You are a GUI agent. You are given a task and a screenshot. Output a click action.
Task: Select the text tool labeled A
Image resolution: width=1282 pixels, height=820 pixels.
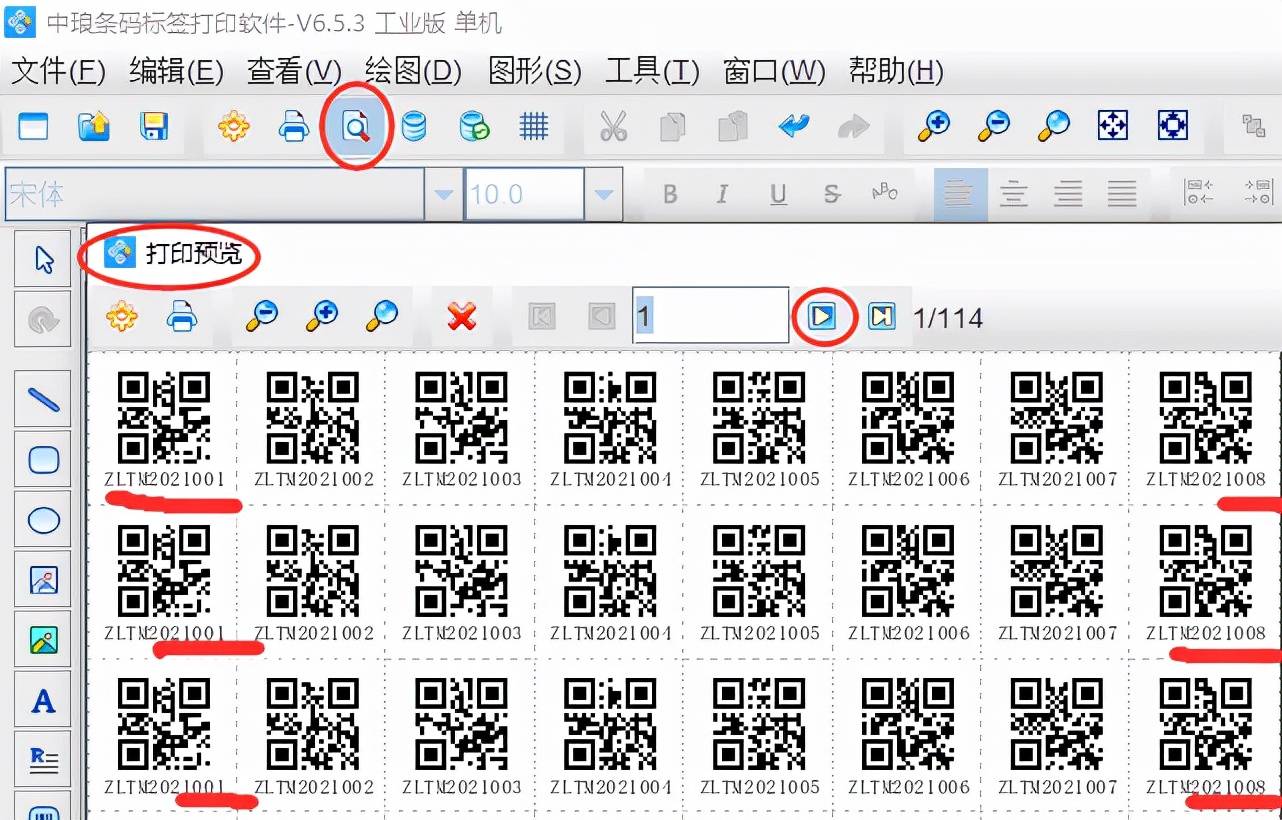(43, 701)
